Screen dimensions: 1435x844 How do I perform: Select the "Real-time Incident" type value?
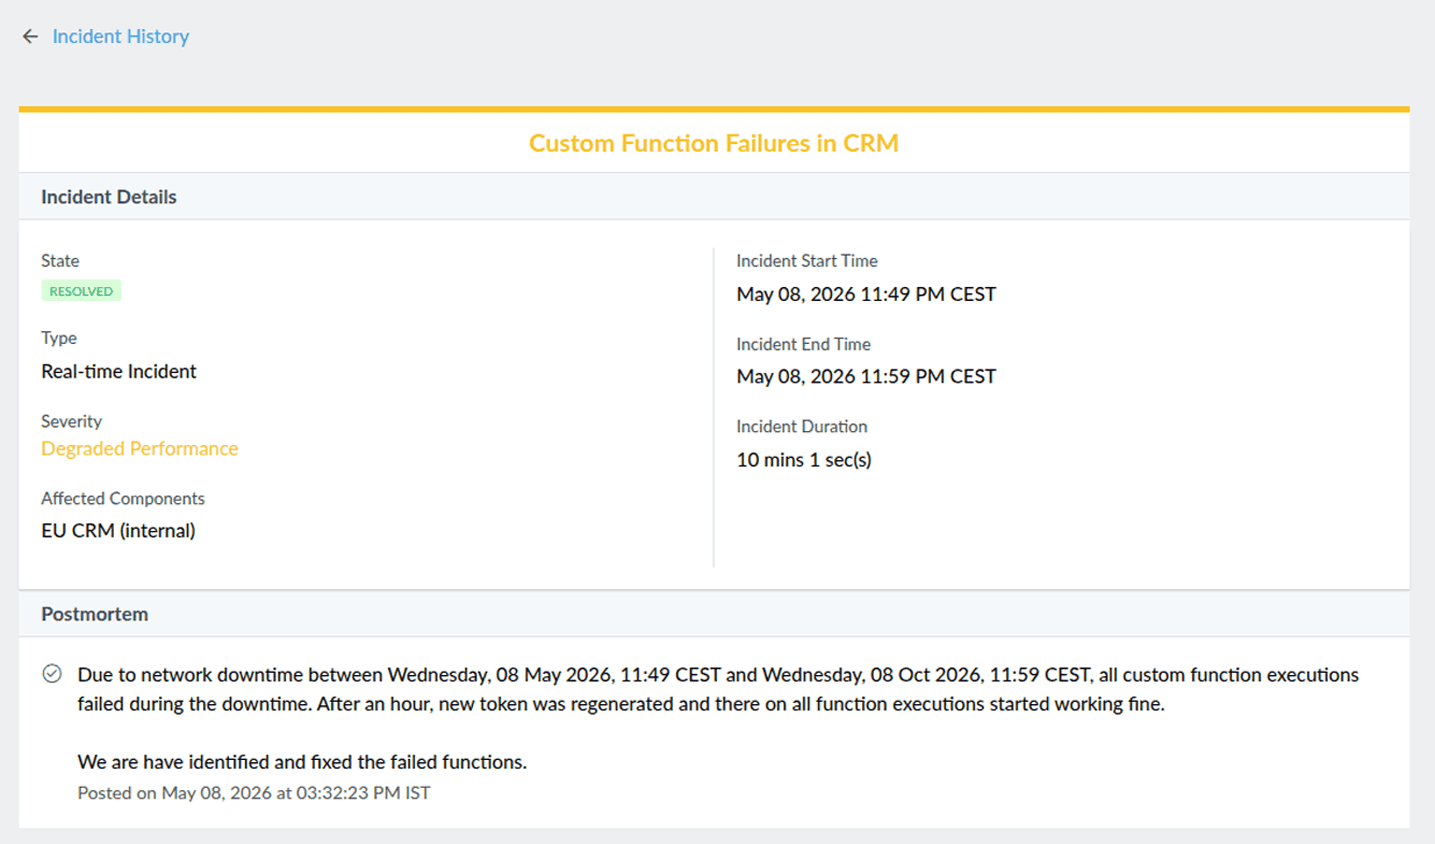(119, 371)
